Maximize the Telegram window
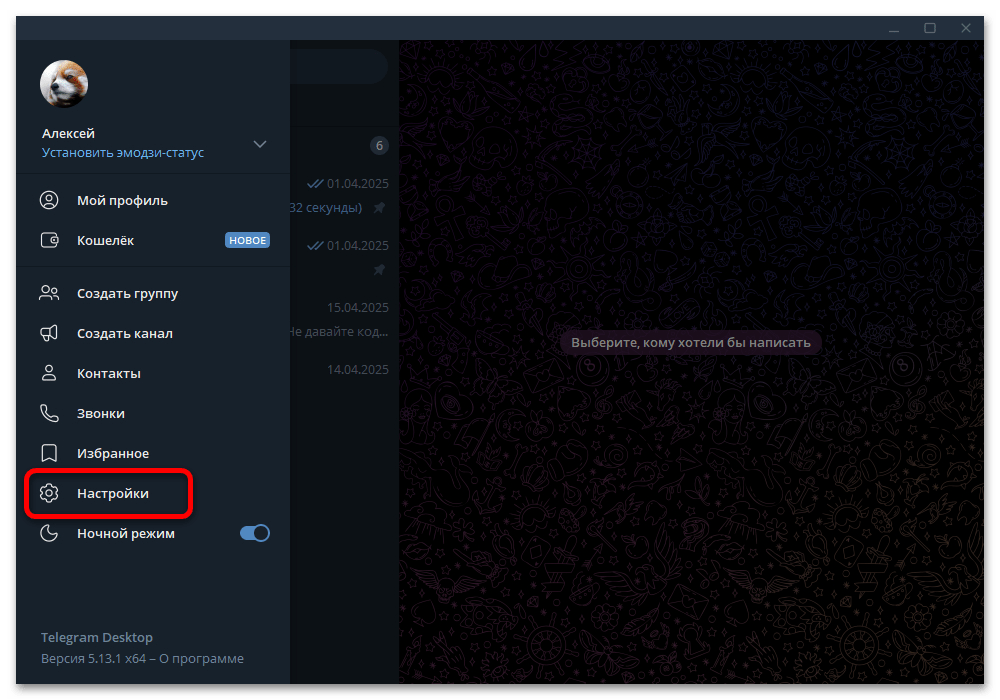The width and height of the screenshot is (1000, 700). (930, 29)
